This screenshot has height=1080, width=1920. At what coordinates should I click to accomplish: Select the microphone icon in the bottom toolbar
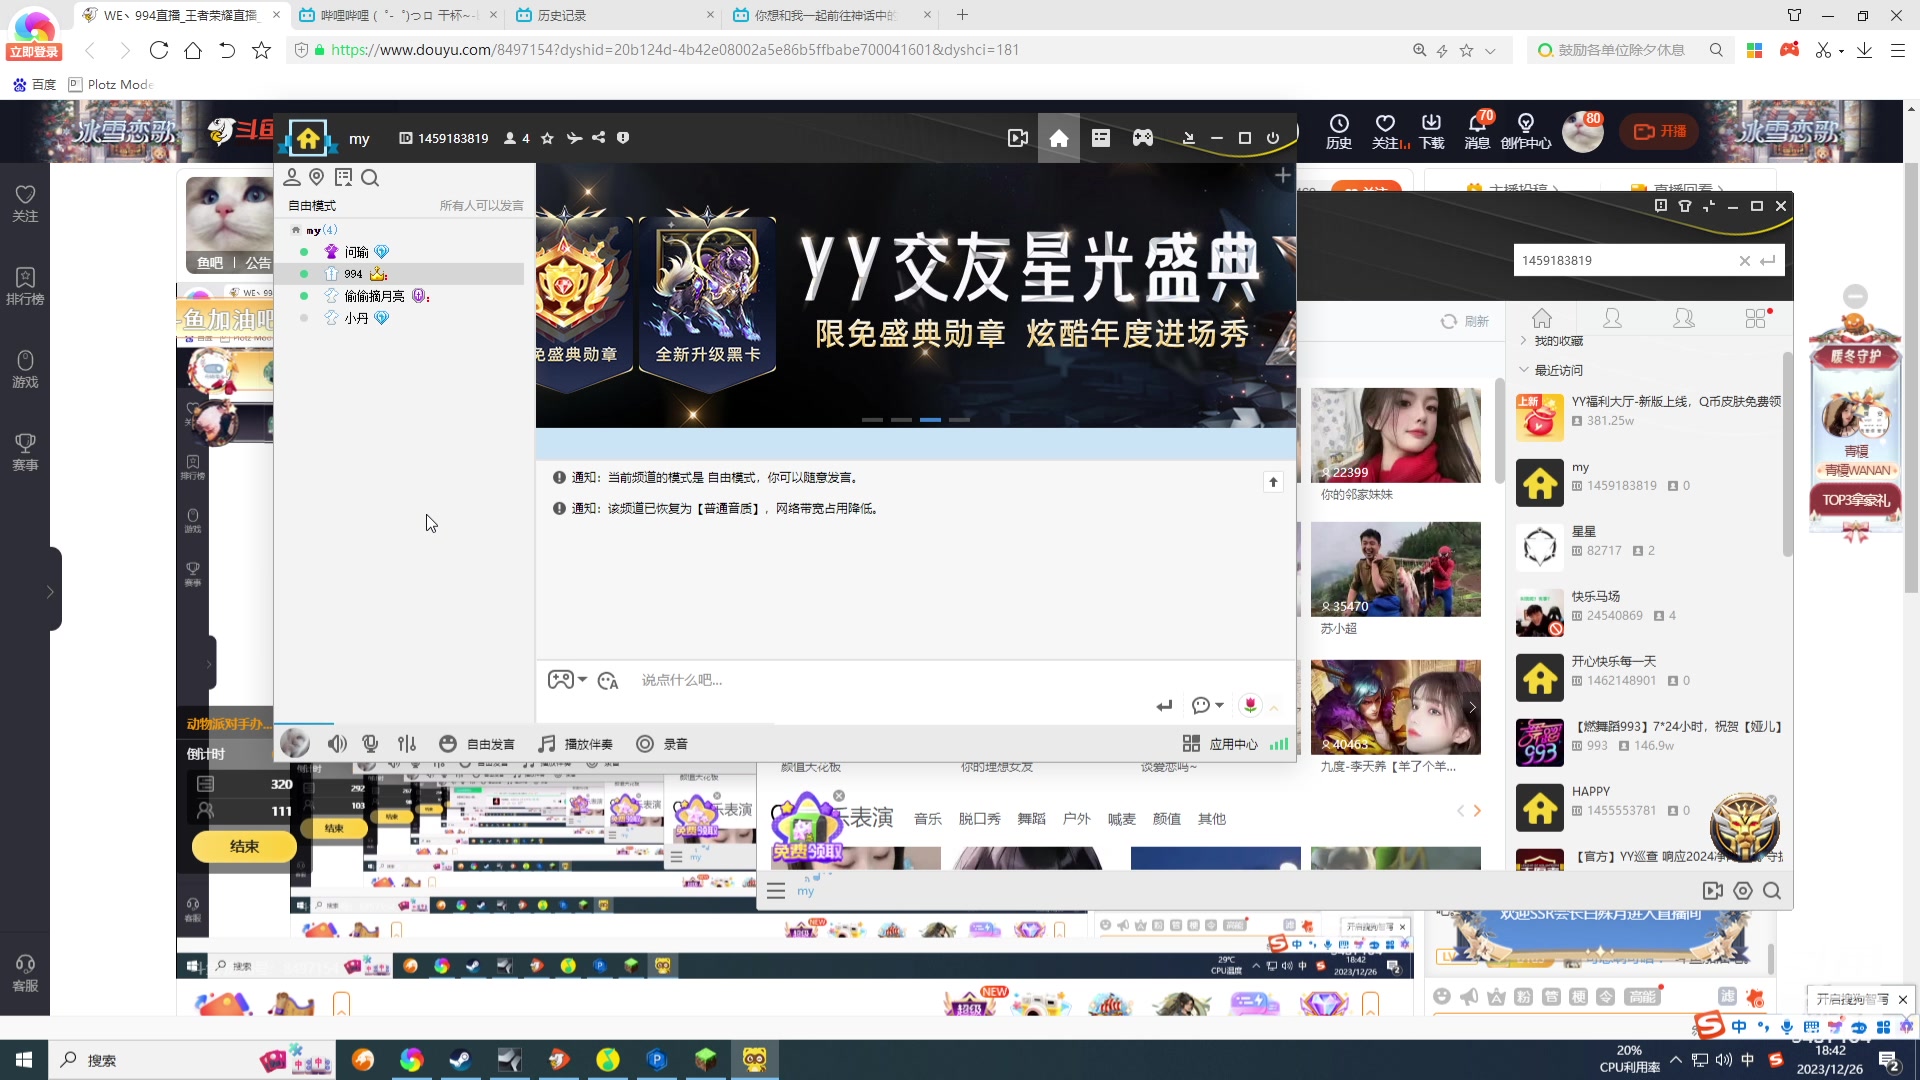pos(370,743)
